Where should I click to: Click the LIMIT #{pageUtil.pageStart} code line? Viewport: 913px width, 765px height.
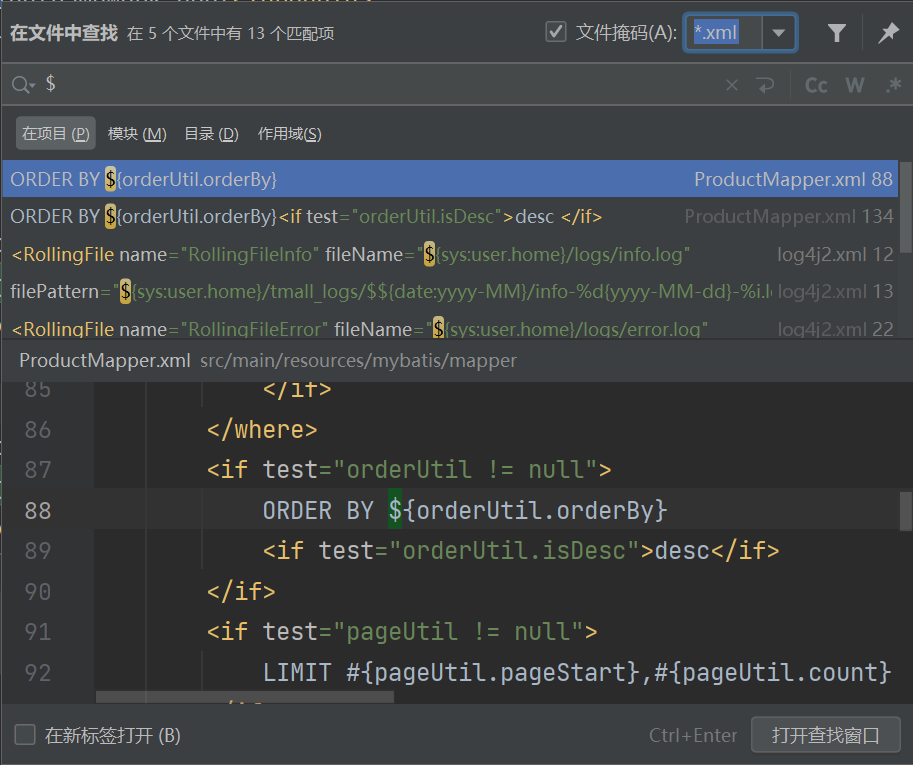(x=576, y=672)
